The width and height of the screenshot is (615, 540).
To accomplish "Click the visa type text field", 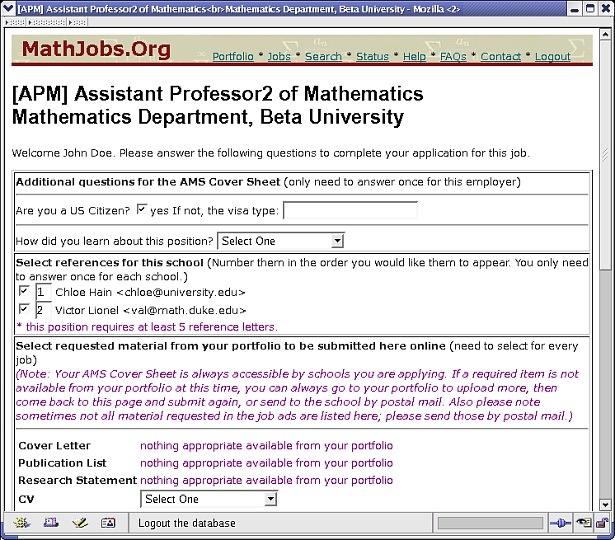I will pyautogui.click(x=350, y=211).
